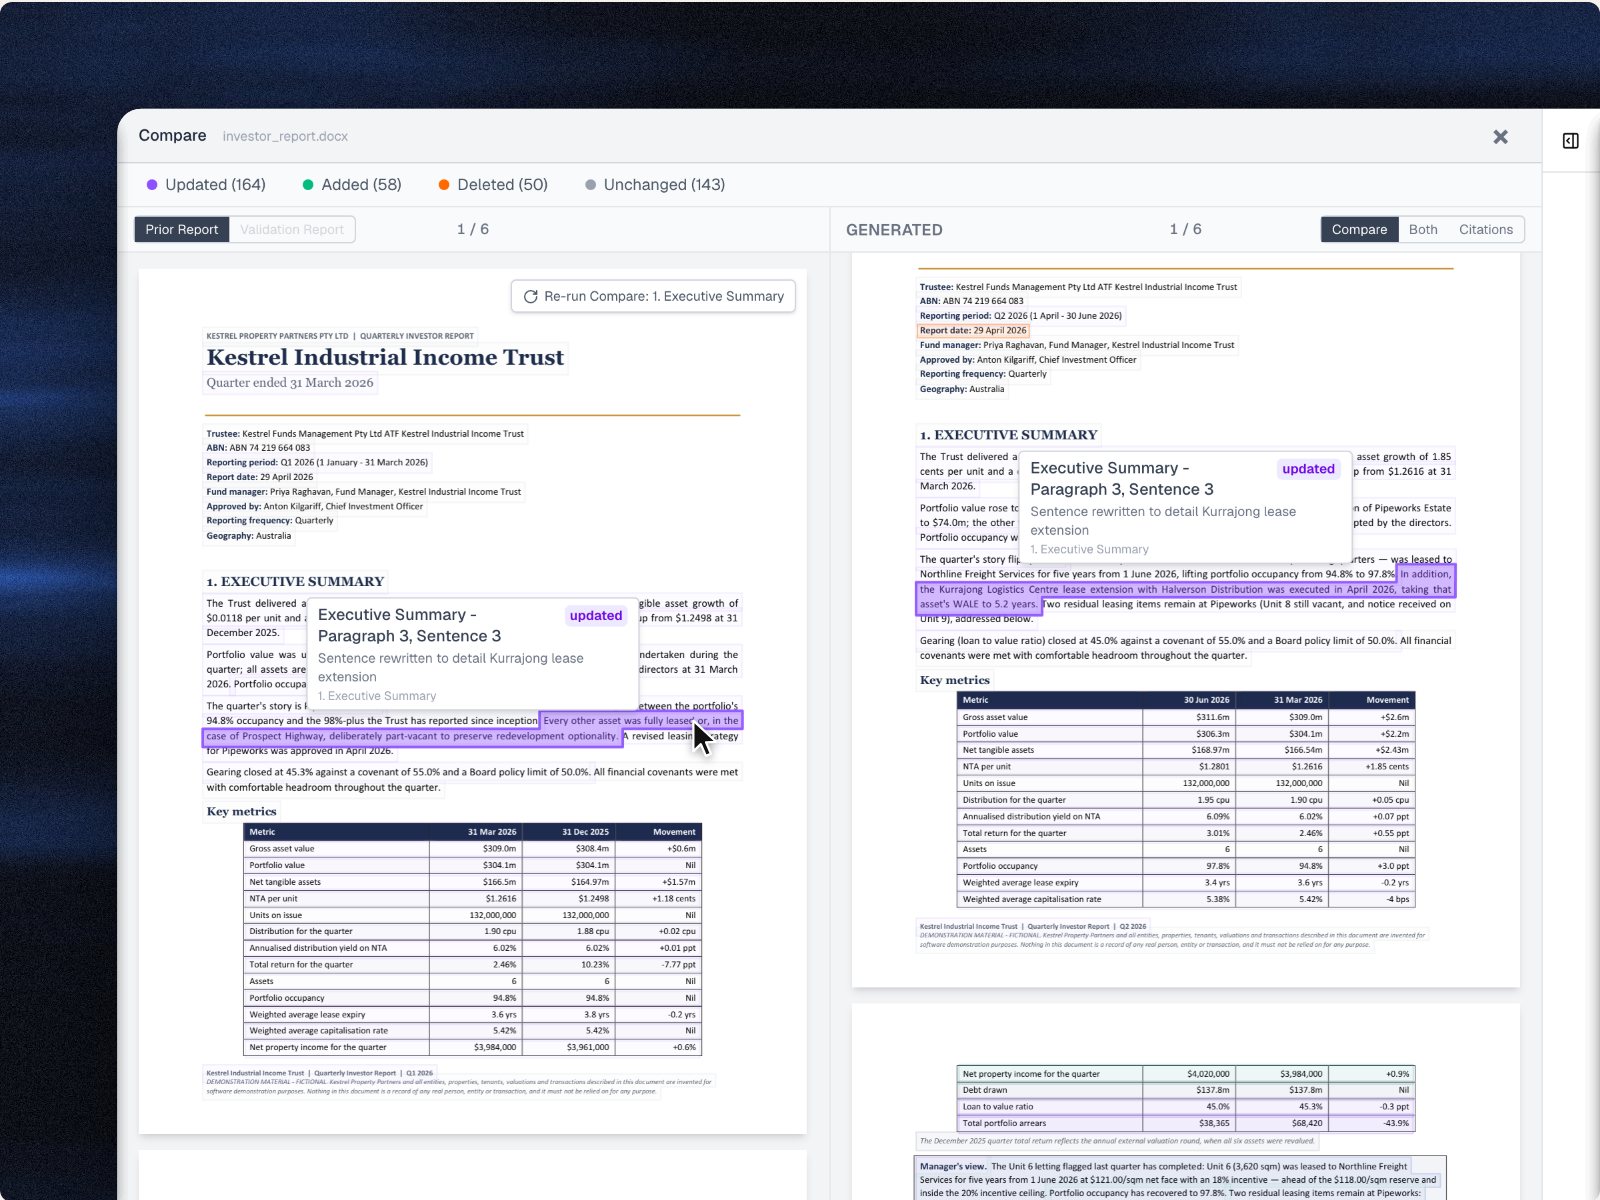Click the 'Total portfolio arrears' row label
The image size is (1600, 1200).
1005,1123
